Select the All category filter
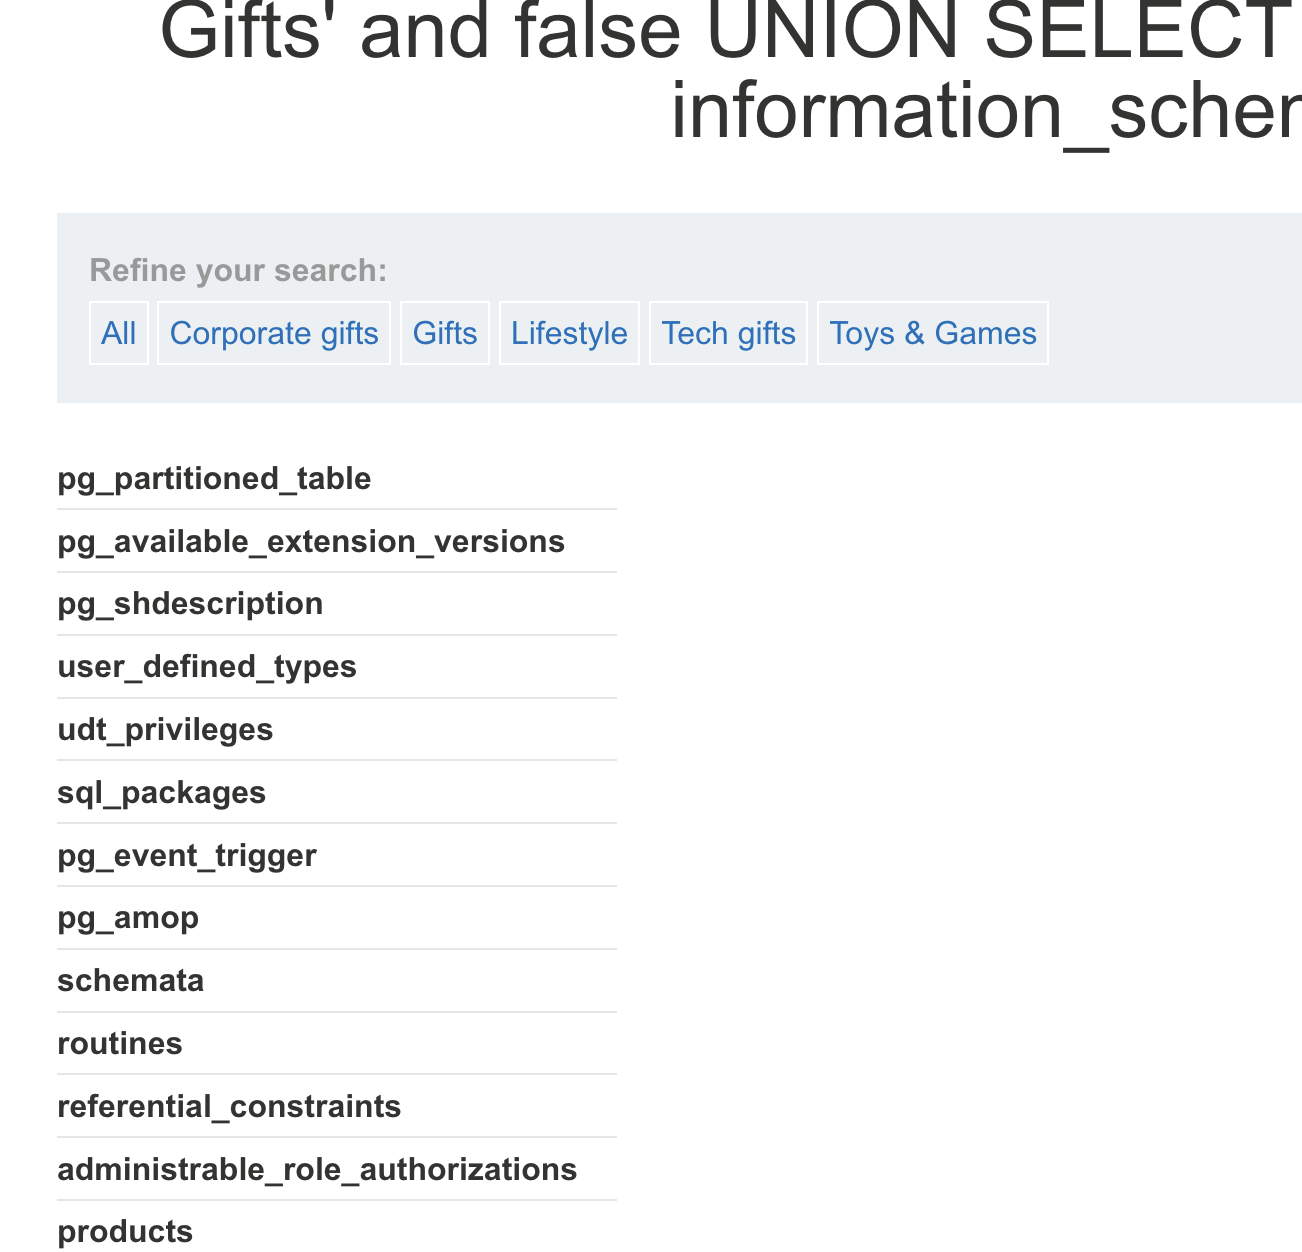The height and width of the screenshot is (1252, 1302). pyautogui.click(x=119, y=333)
